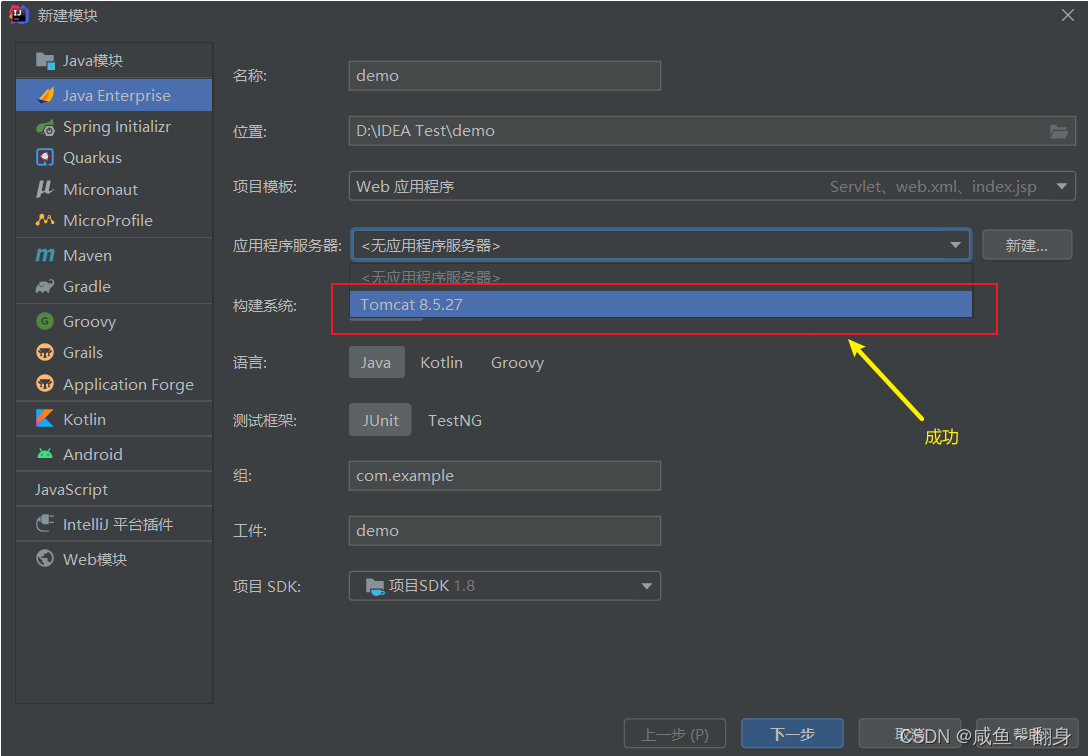Click the 上一步 (P) button
1088x756 pixels.
pyautogui.click(x=675, y=734)
